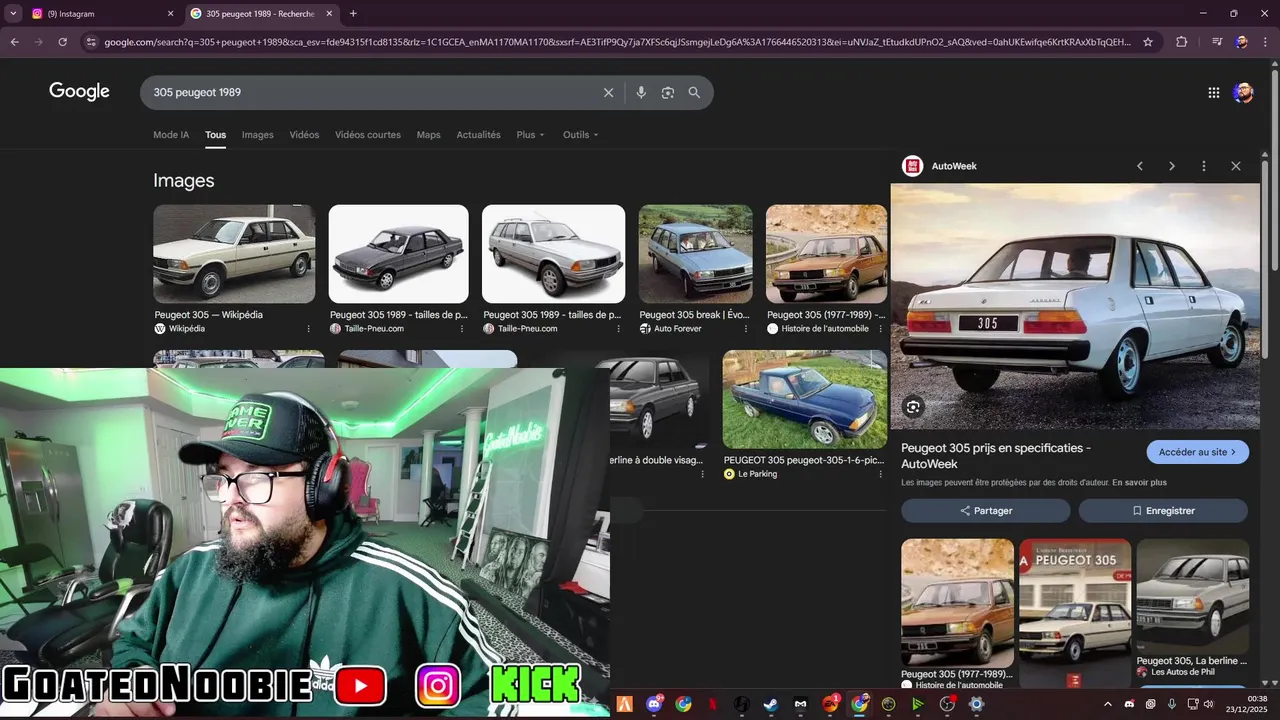Click the Accéder au site button

pos(1197,452)
